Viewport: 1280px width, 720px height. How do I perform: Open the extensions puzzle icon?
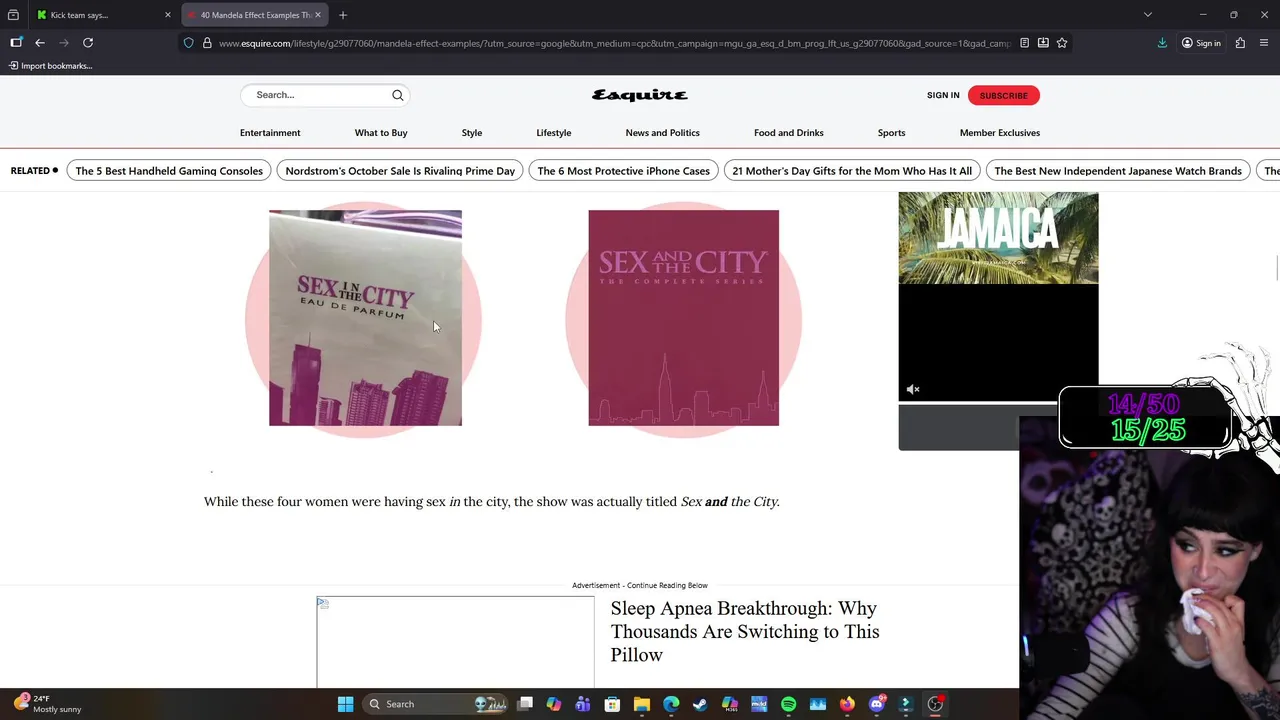1240,43
